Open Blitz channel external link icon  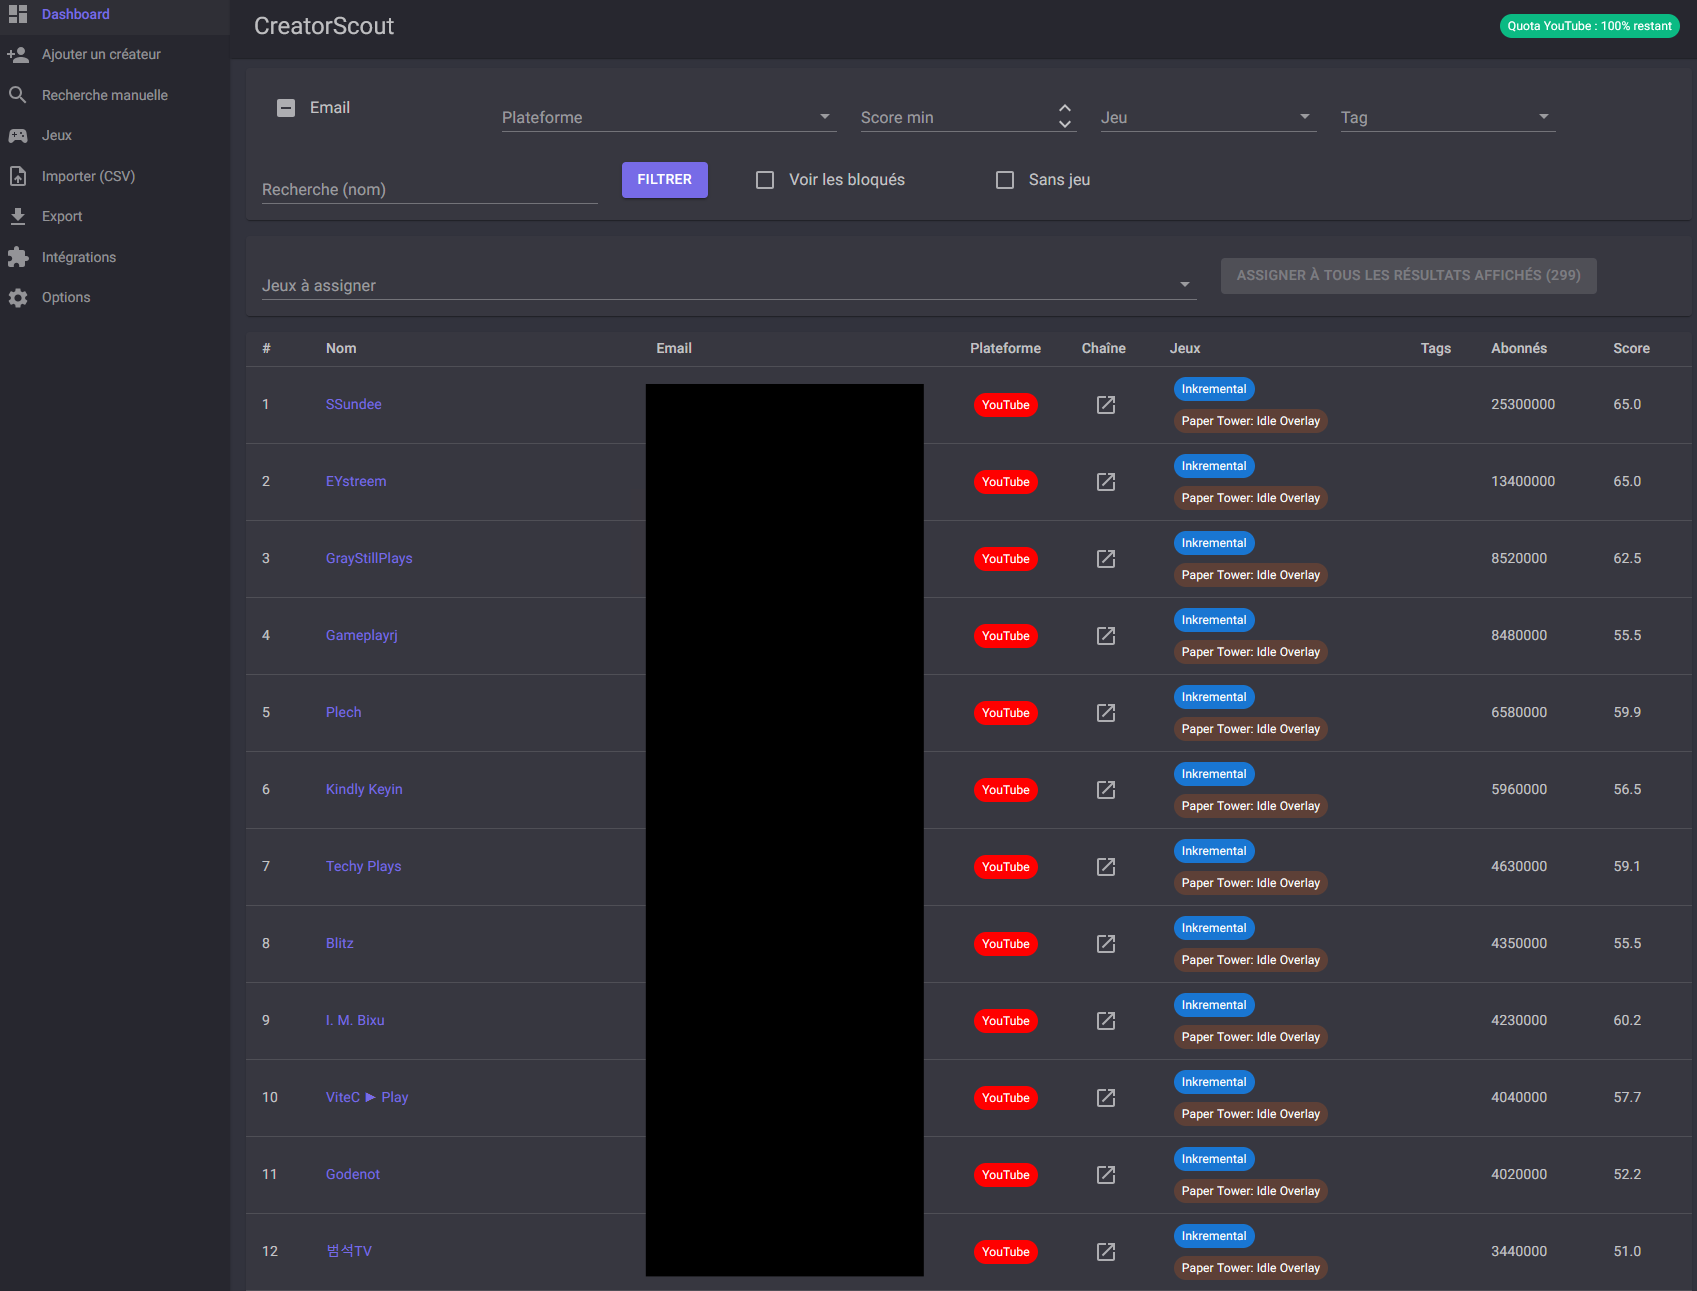click(x=1106, y=944)
